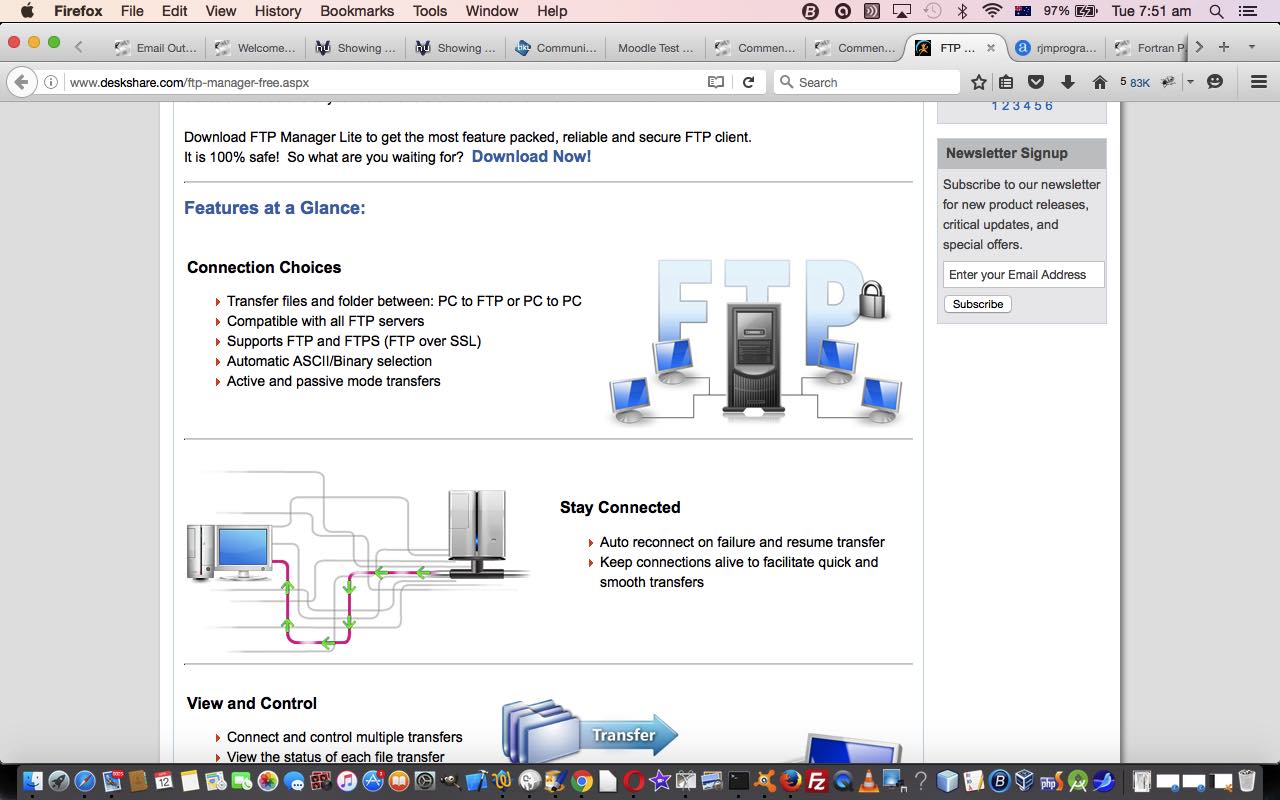The image size is (1280, 800).
Task: Open a new tab with plus button
Action: click(1223, 47)
